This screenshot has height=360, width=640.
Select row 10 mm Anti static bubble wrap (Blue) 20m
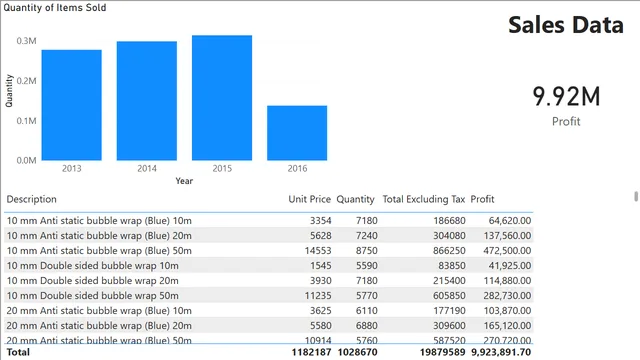(x=269, y=236)
